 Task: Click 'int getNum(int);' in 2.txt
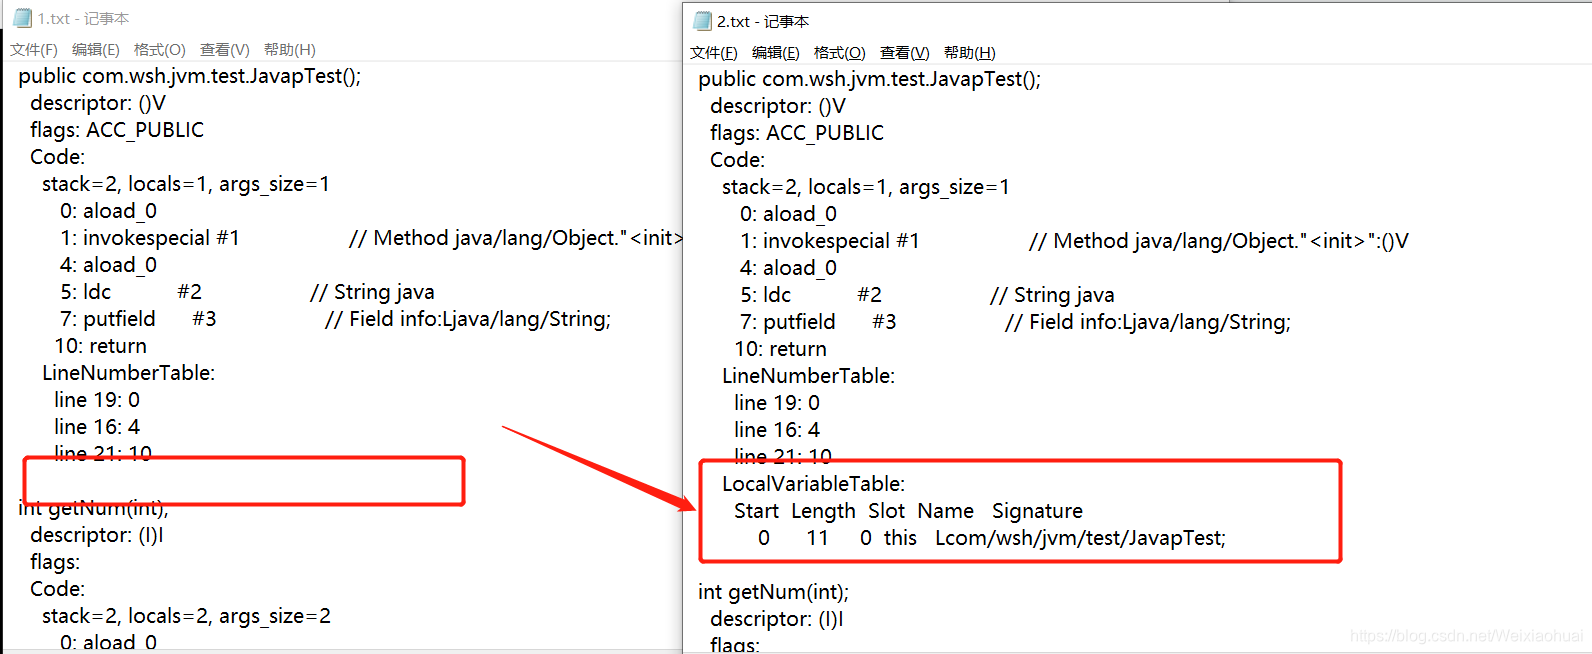click(x=773, y=592)
